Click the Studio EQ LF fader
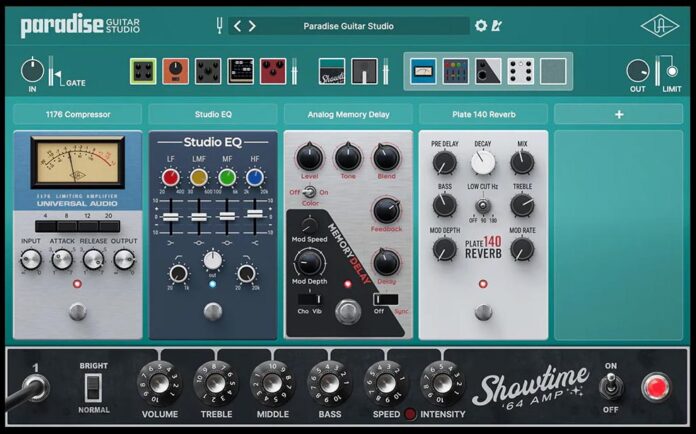 [170, 217]
